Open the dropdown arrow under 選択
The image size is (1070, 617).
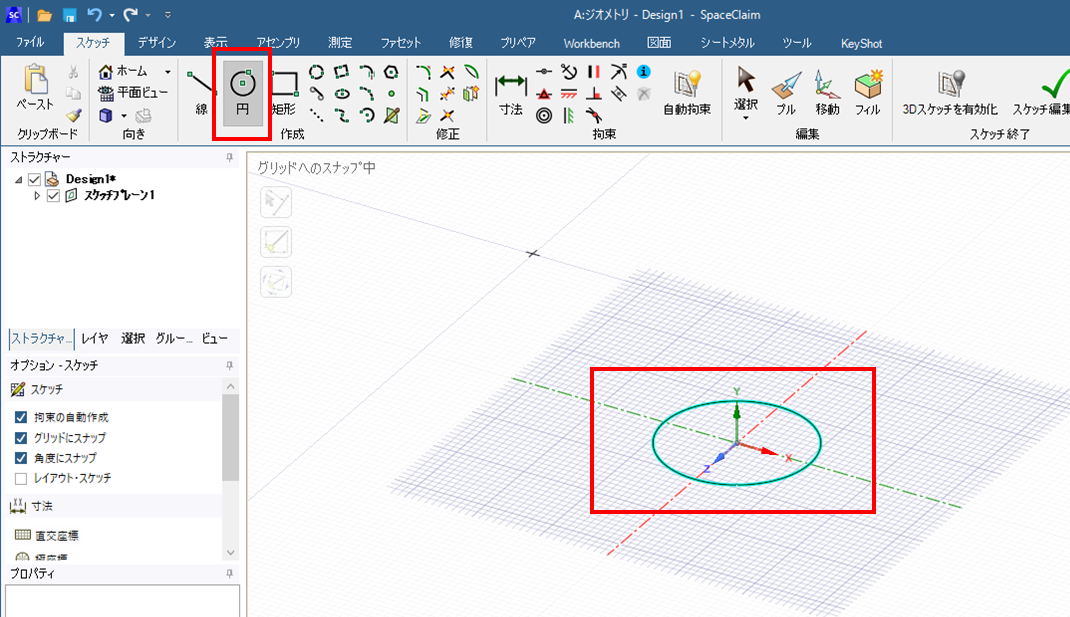(x=745, y=118)
